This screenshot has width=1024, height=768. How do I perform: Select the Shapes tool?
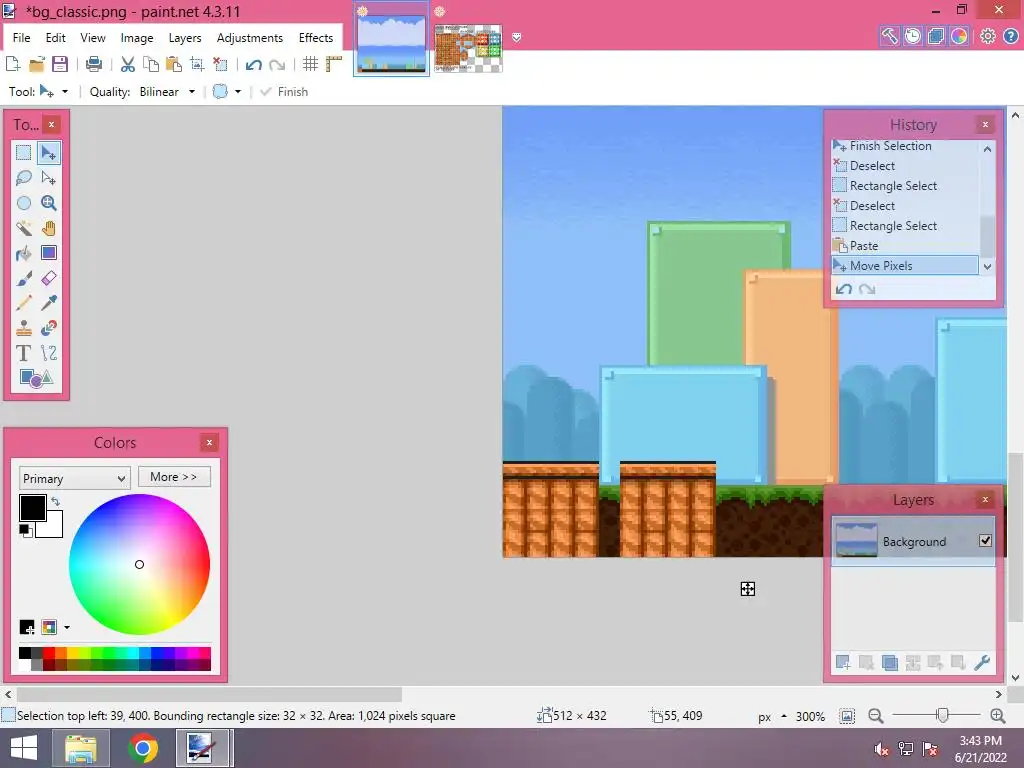pyautogui.click(x=36, y=378)
